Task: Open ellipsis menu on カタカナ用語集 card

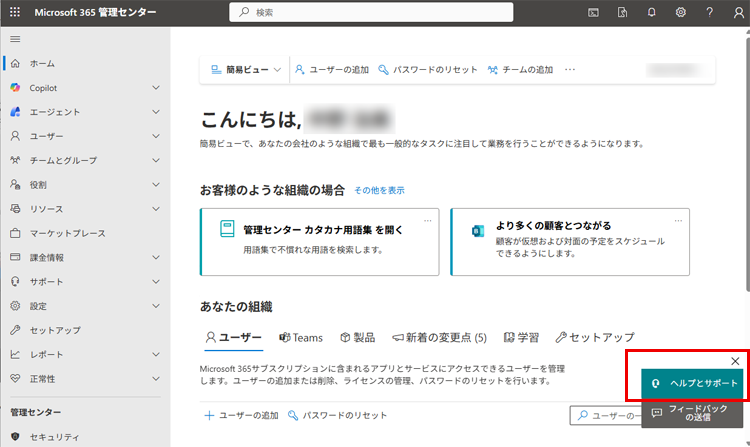Action: tap(428, 220)
